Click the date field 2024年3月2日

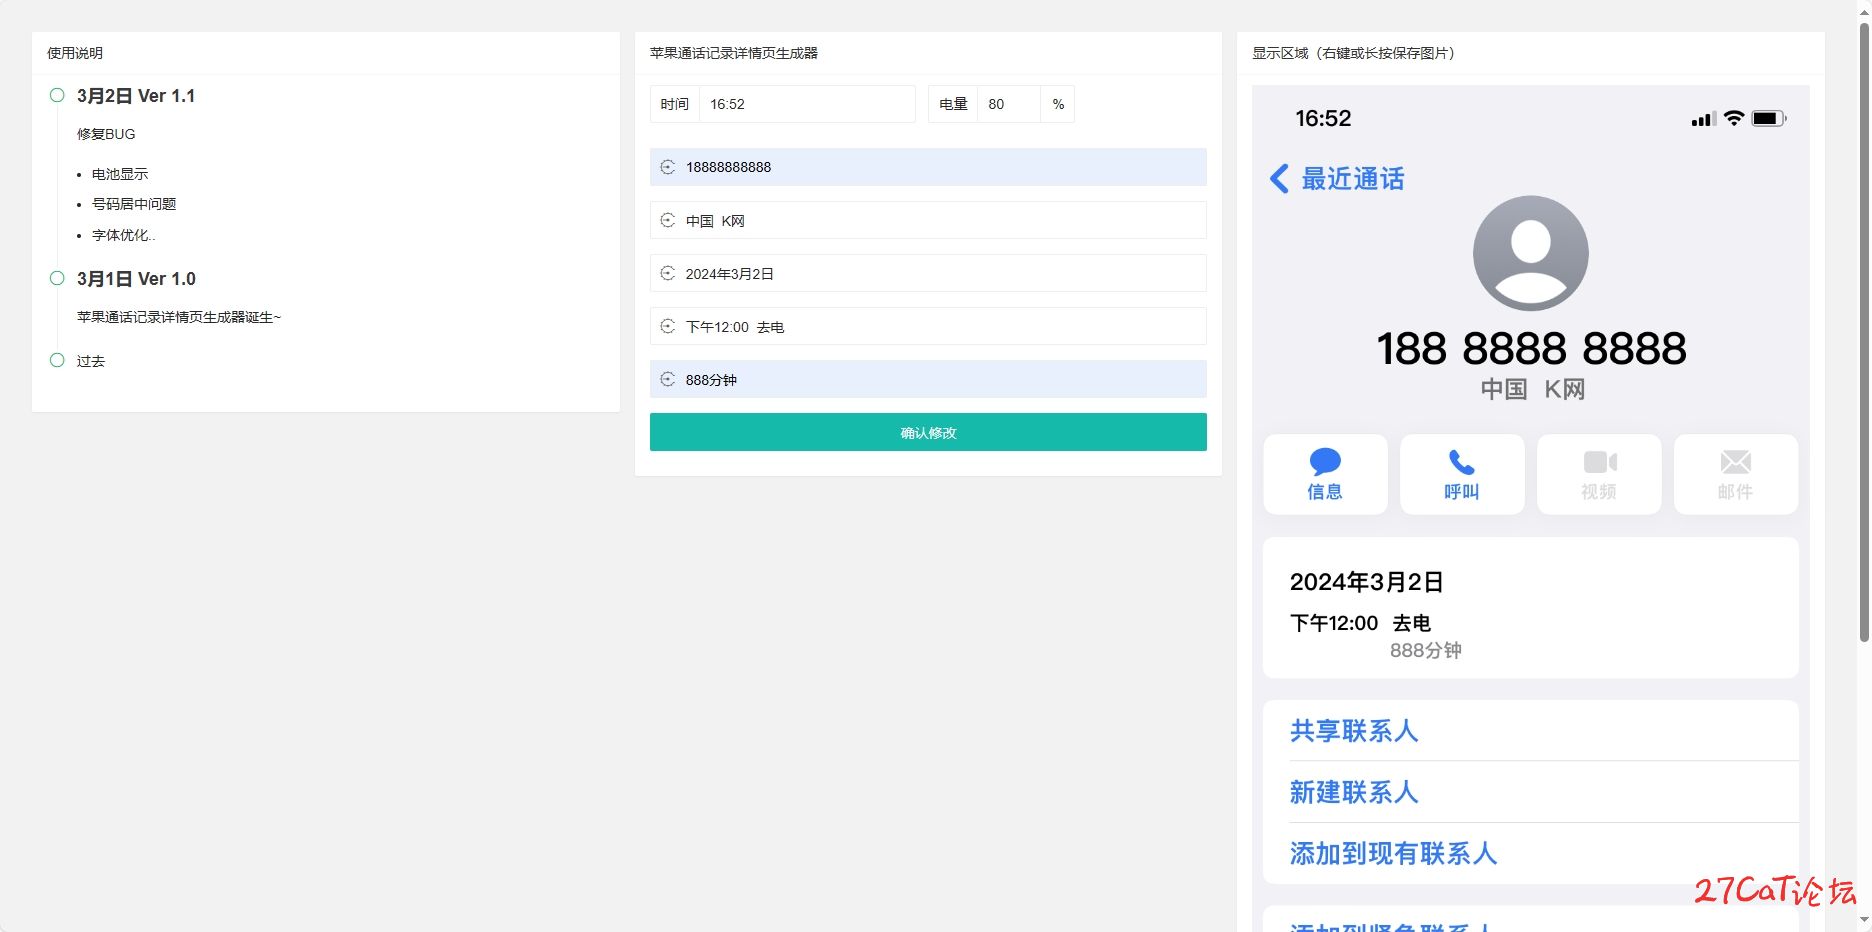click(928, 273)
